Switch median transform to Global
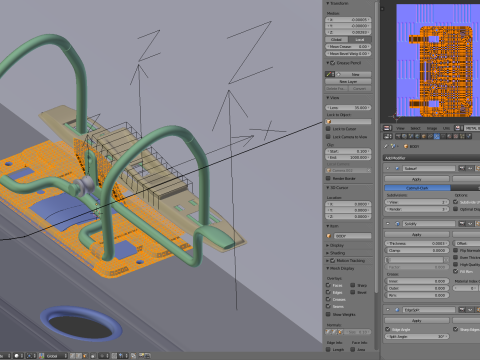The height and width of the screenshot is (360, 480). tap(336, 39)
